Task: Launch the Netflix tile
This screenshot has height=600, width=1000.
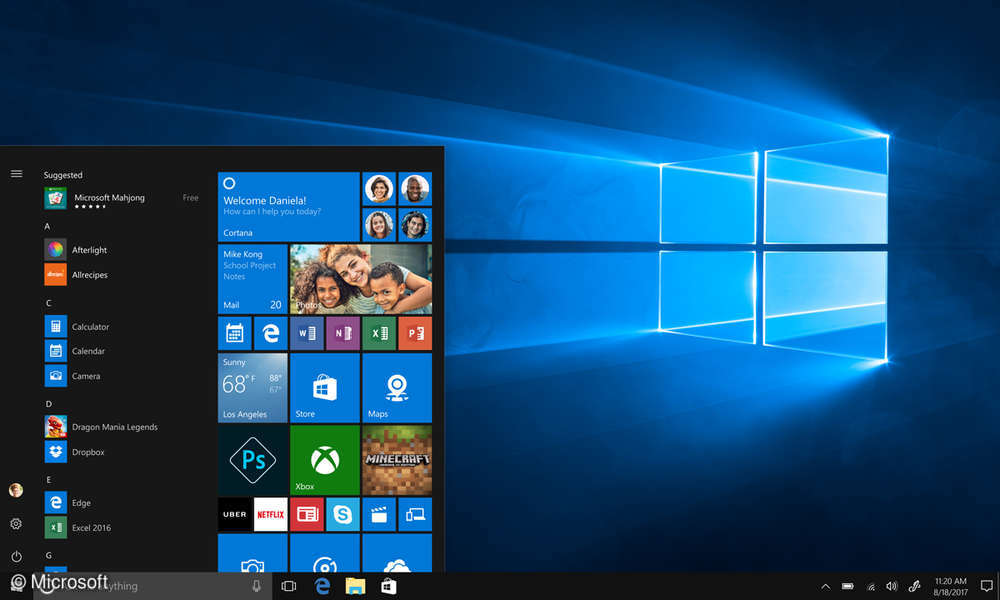Action: click(270, 514)
